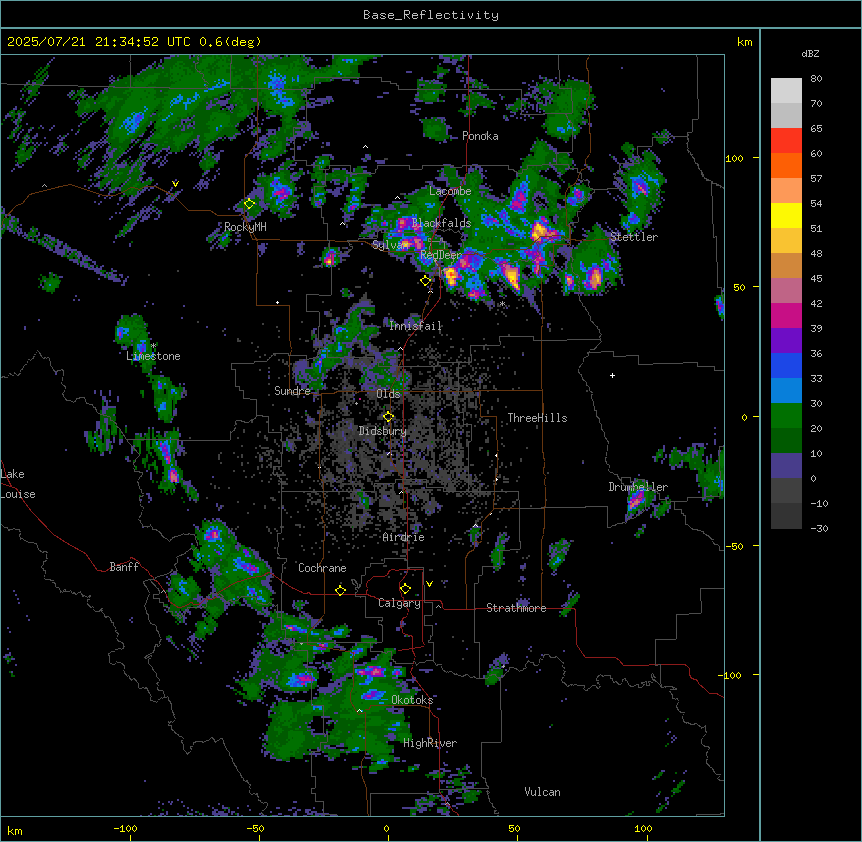Click the Innisfail city label
Image resolution: width=862 pixels, height=842 pixels.
coord(415,326)
